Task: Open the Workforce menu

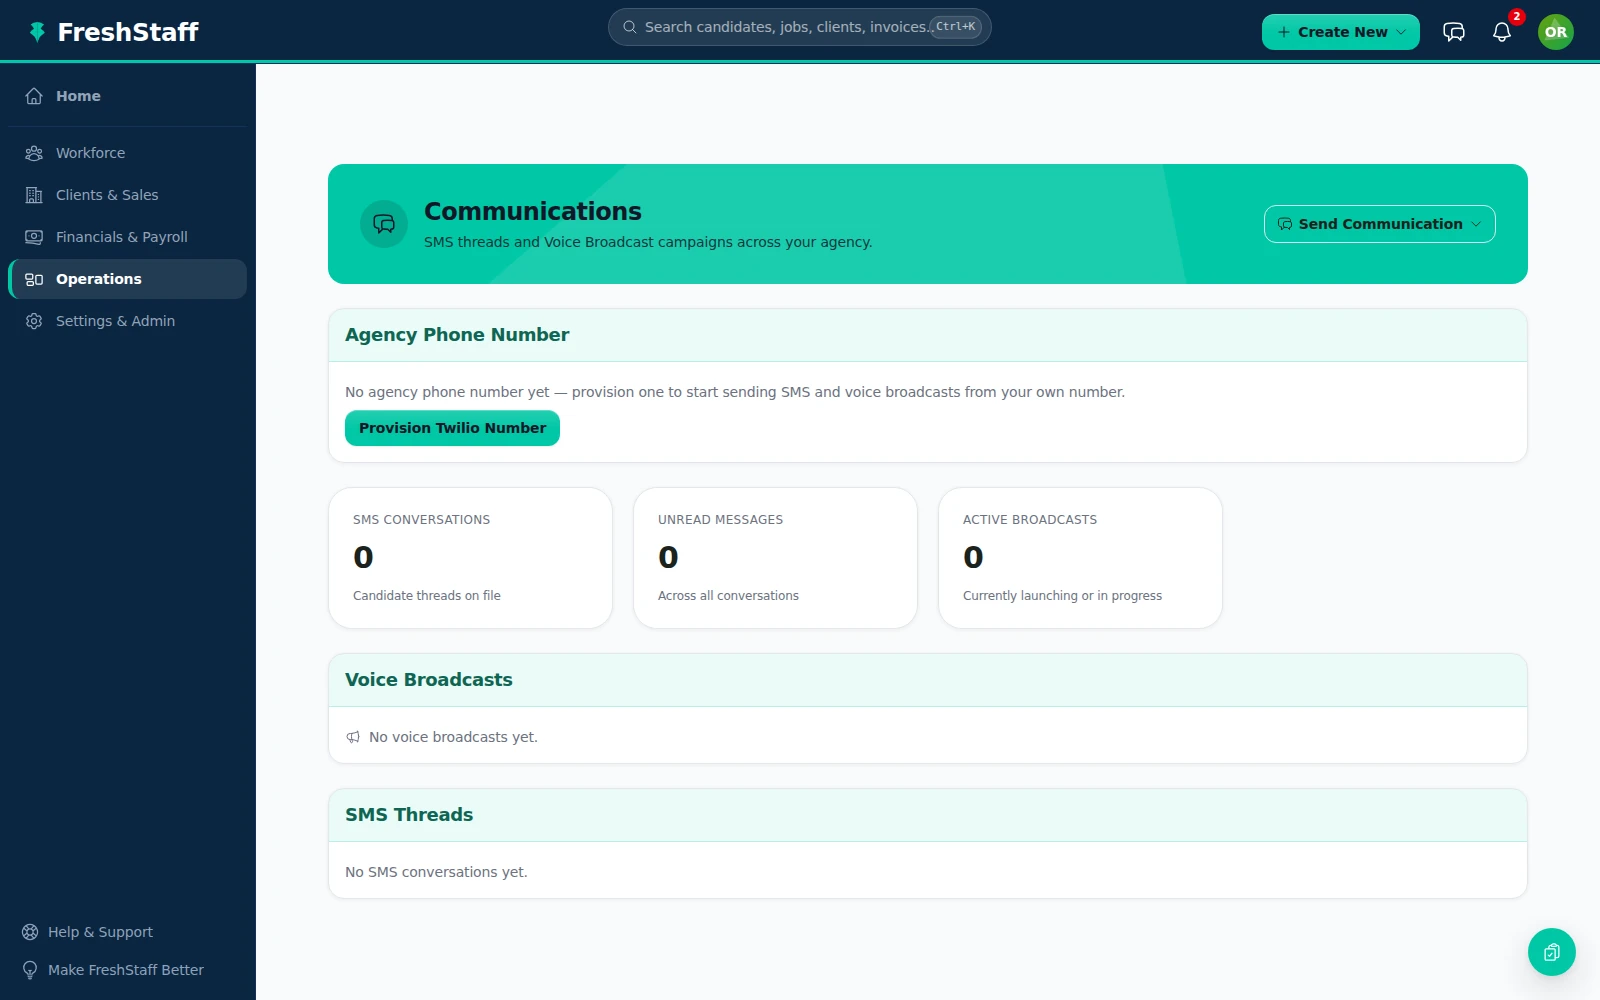Action: coord(127,153)
